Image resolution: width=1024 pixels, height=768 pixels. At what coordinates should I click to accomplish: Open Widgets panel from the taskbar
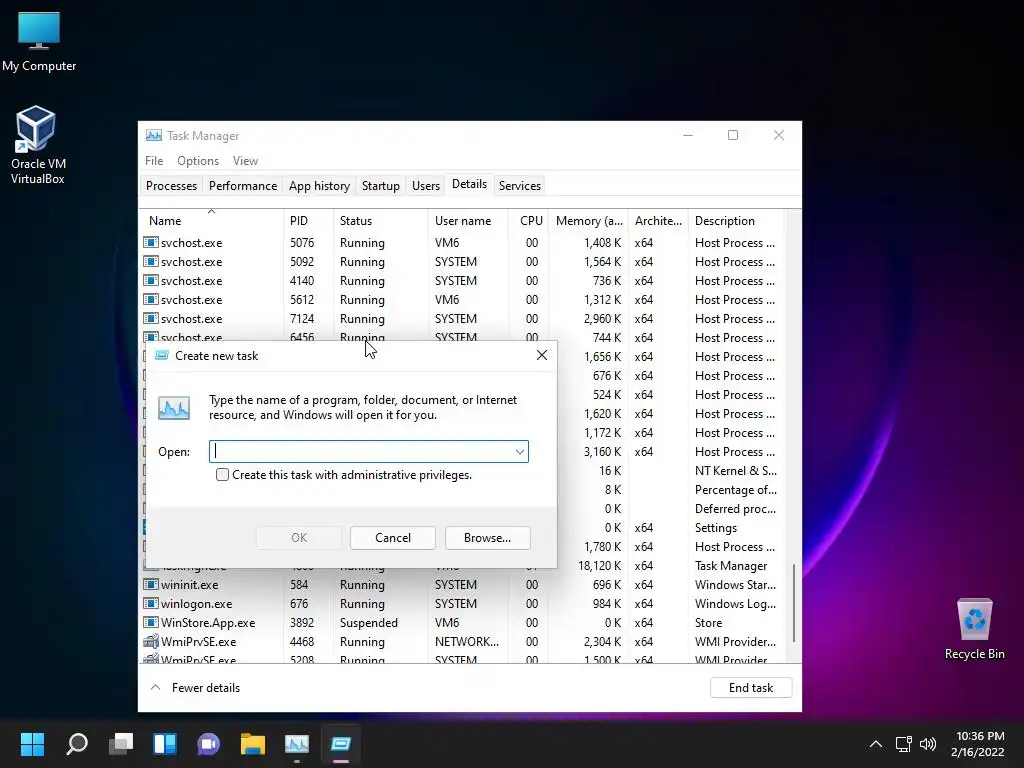[x=165, y=744]
